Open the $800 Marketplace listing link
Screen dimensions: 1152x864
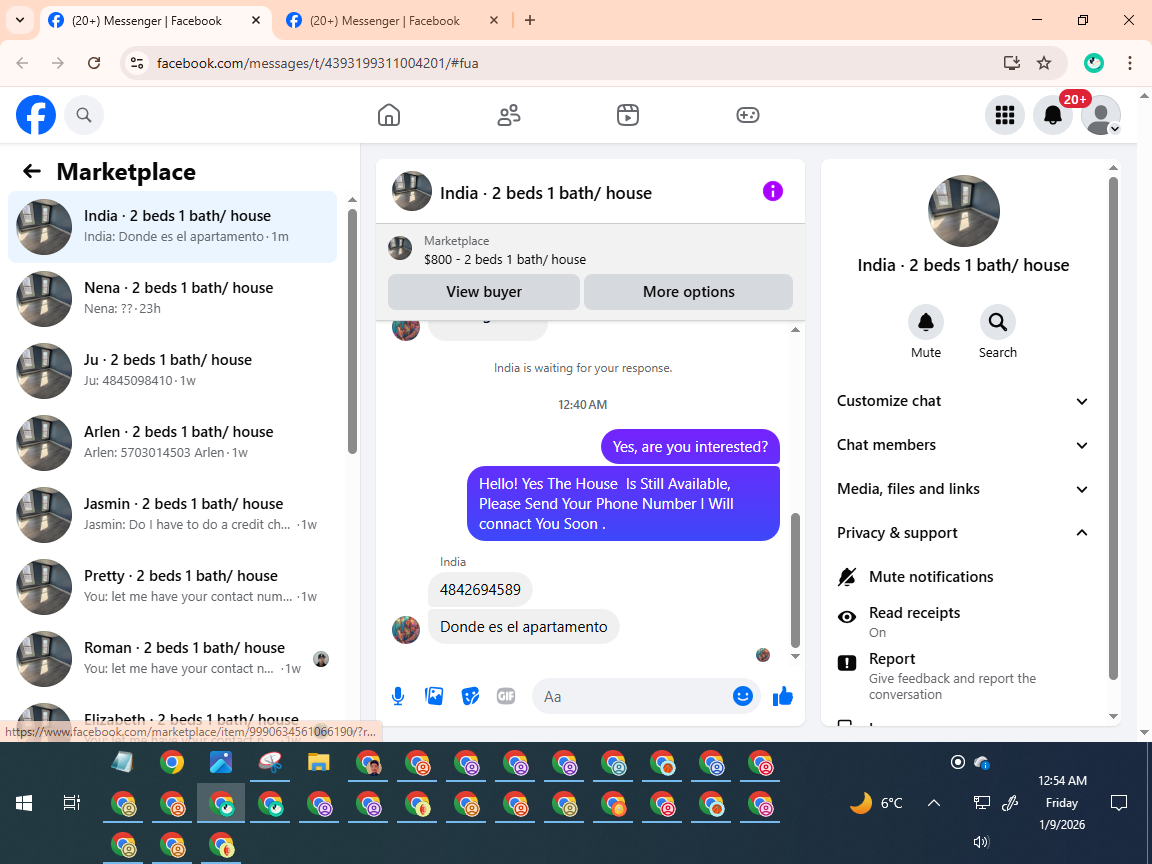click(x=505, y=259)
